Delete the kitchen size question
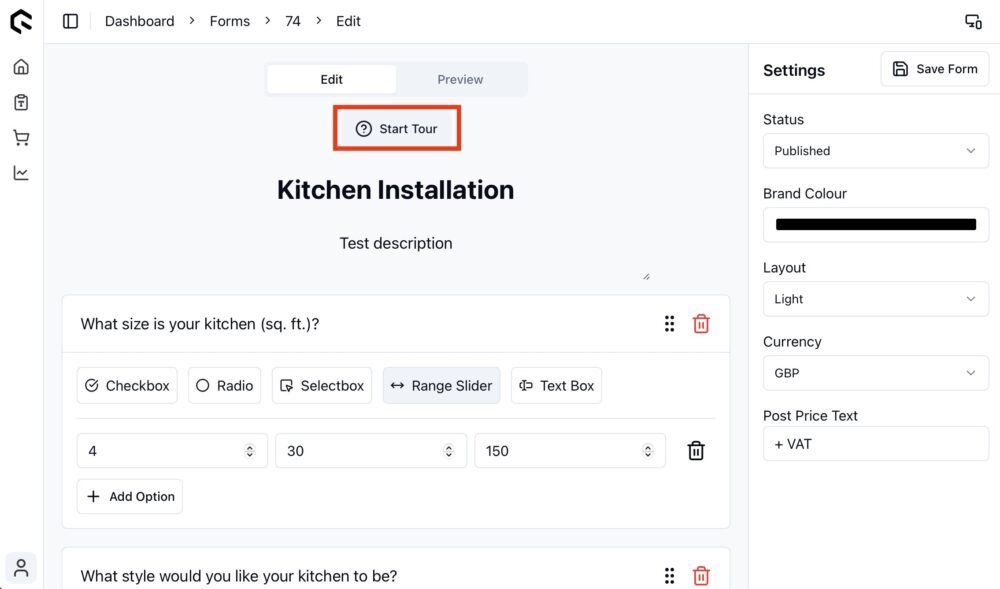This screenshot has height=589, width=1000. point(701,324)
